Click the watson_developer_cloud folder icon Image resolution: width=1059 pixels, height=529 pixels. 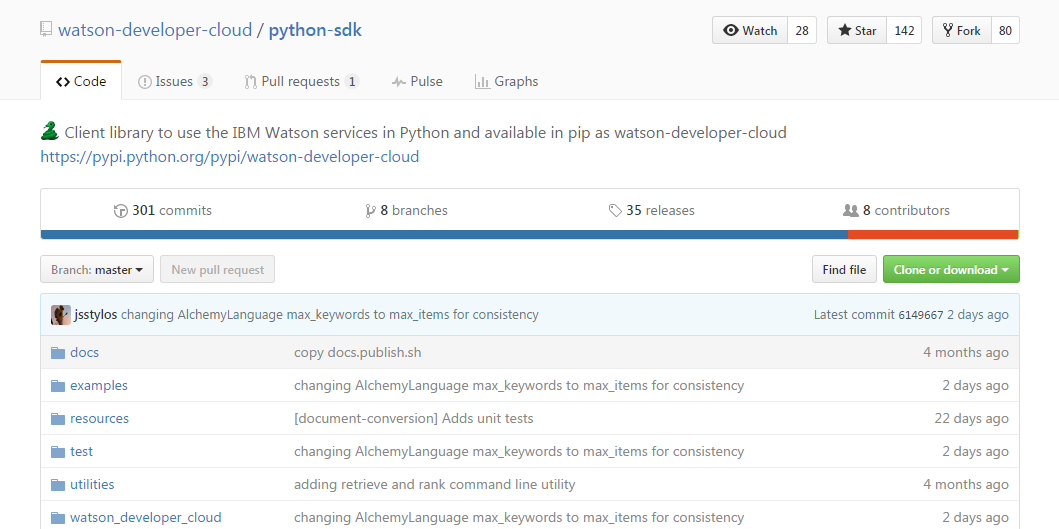pyautogui.click(x=57, y=518)
